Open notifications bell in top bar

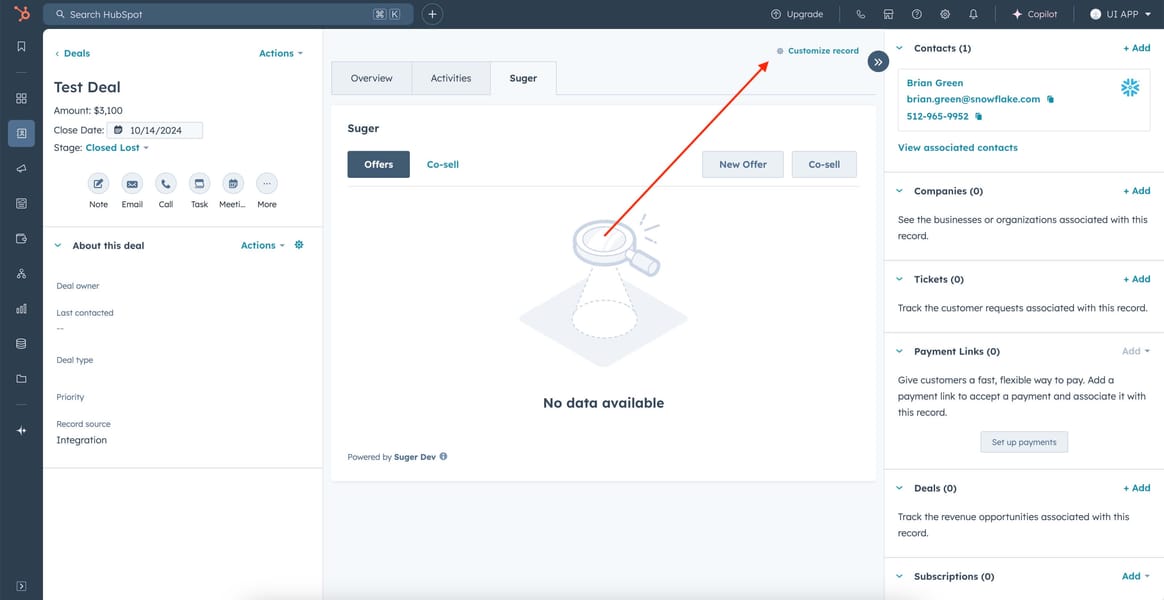[973, 15]
